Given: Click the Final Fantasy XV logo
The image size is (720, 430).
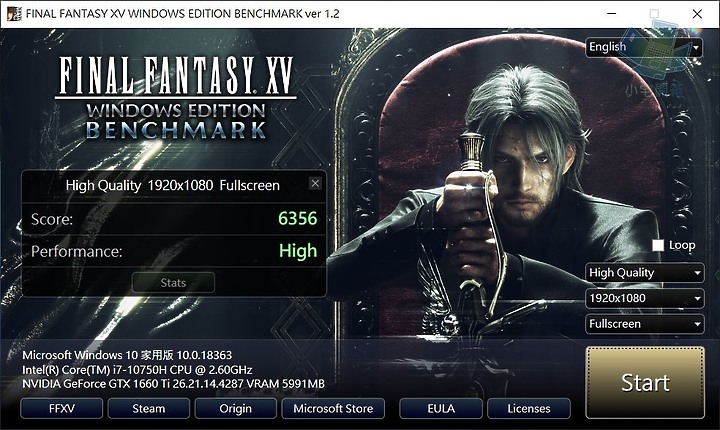Looking at the screenshot, I should point(176,97).
